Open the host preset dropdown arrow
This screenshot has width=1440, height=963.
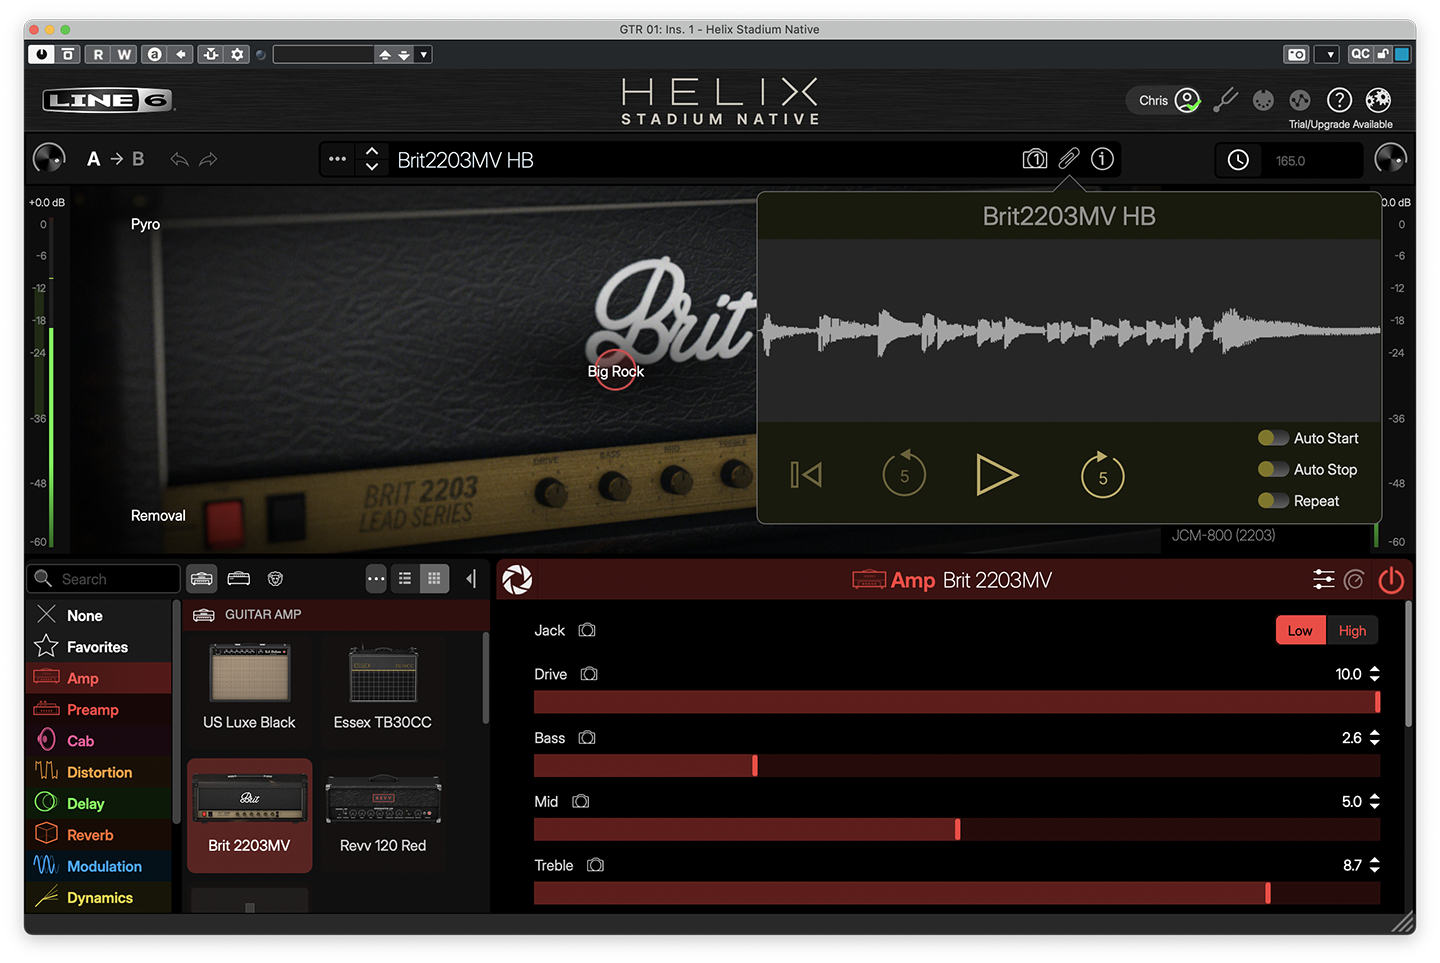click(x=424, y=54)
